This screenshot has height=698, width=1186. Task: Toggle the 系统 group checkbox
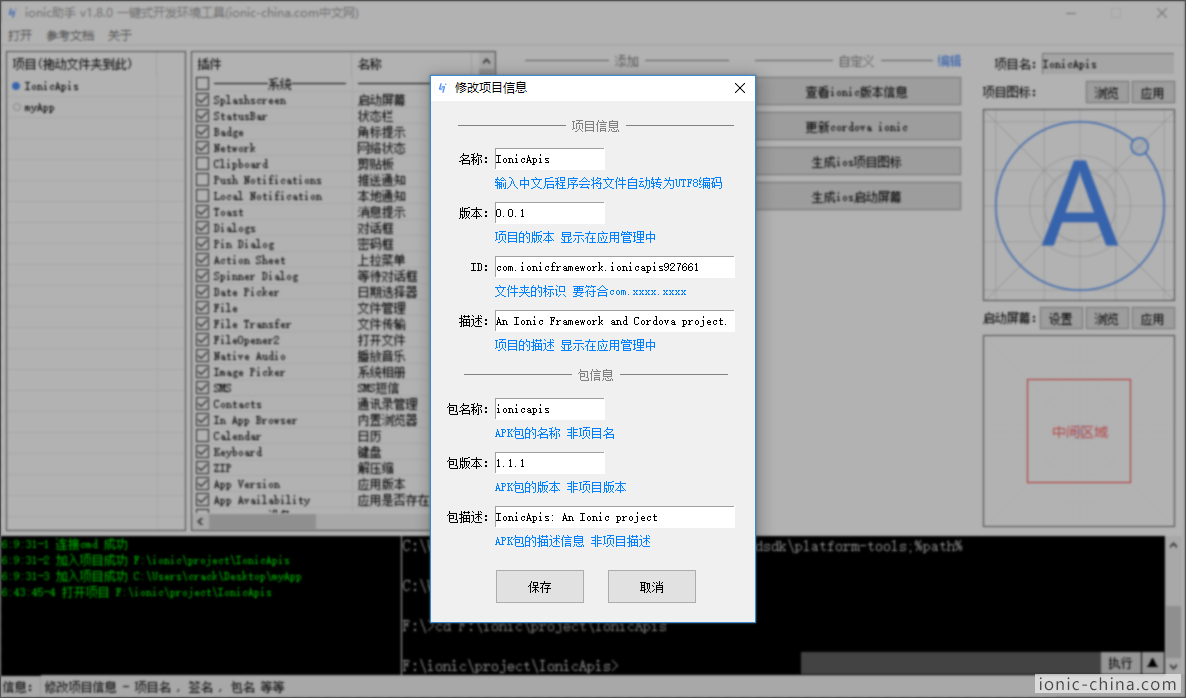(203, 84)
